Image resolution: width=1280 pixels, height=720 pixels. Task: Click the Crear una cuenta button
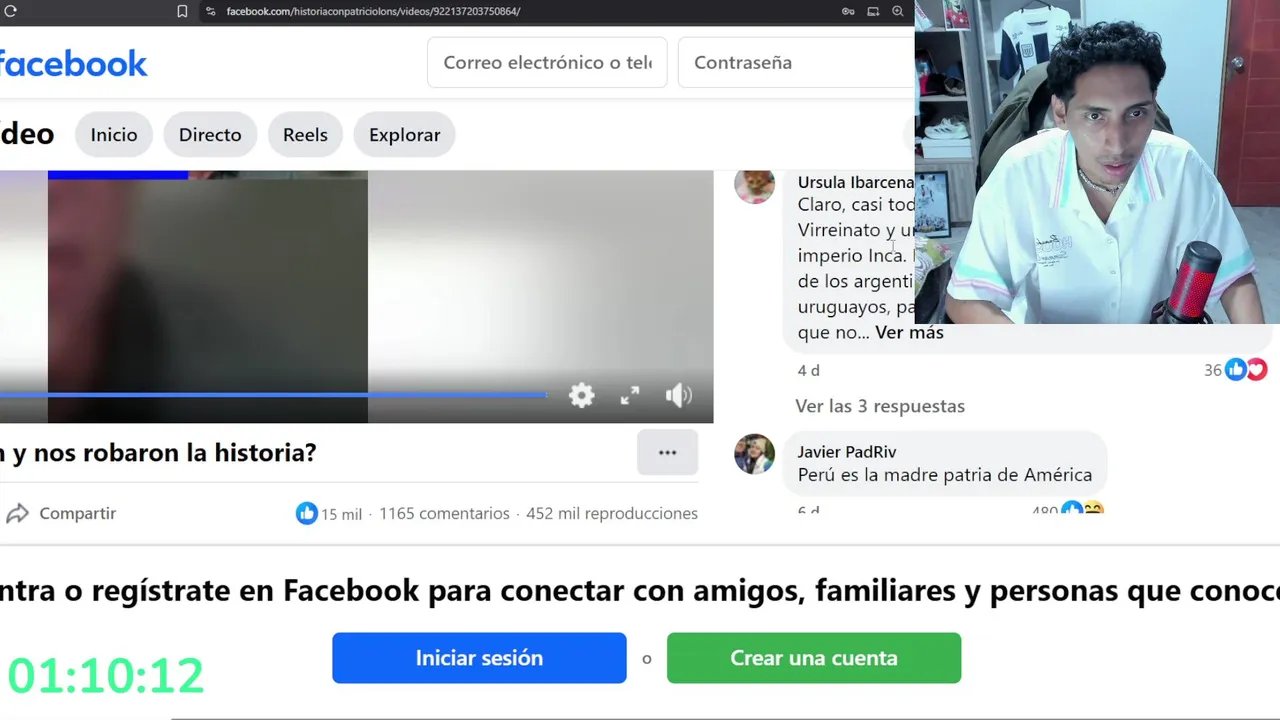[x=814, y=658]
